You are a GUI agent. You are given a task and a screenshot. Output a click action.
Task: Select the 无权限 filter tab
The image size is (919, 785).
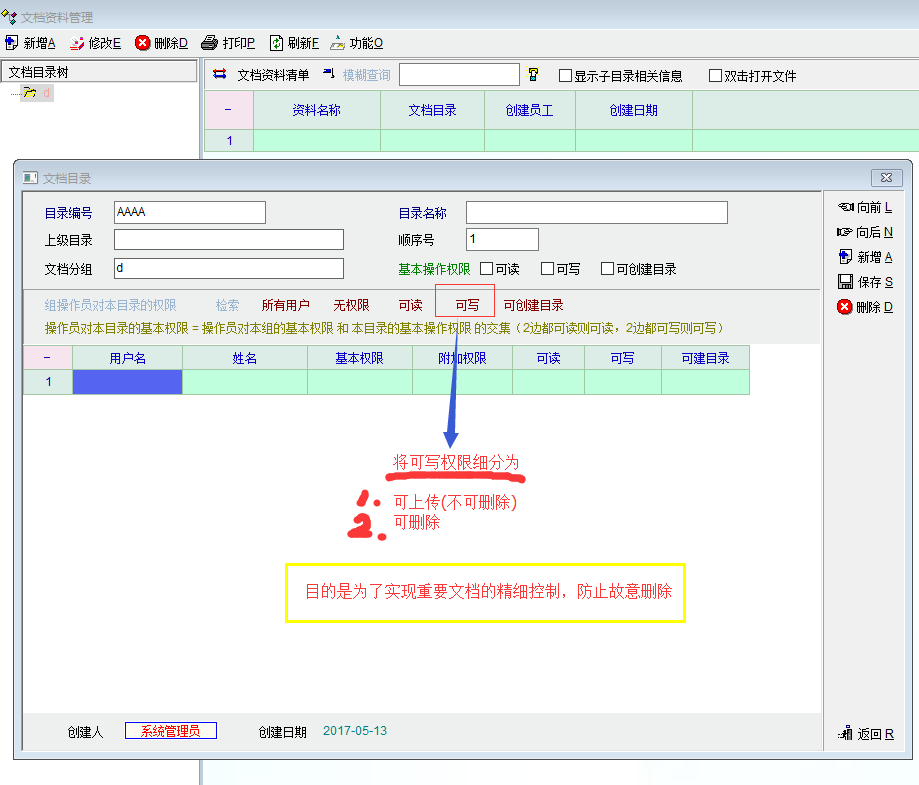pos(351,306)
